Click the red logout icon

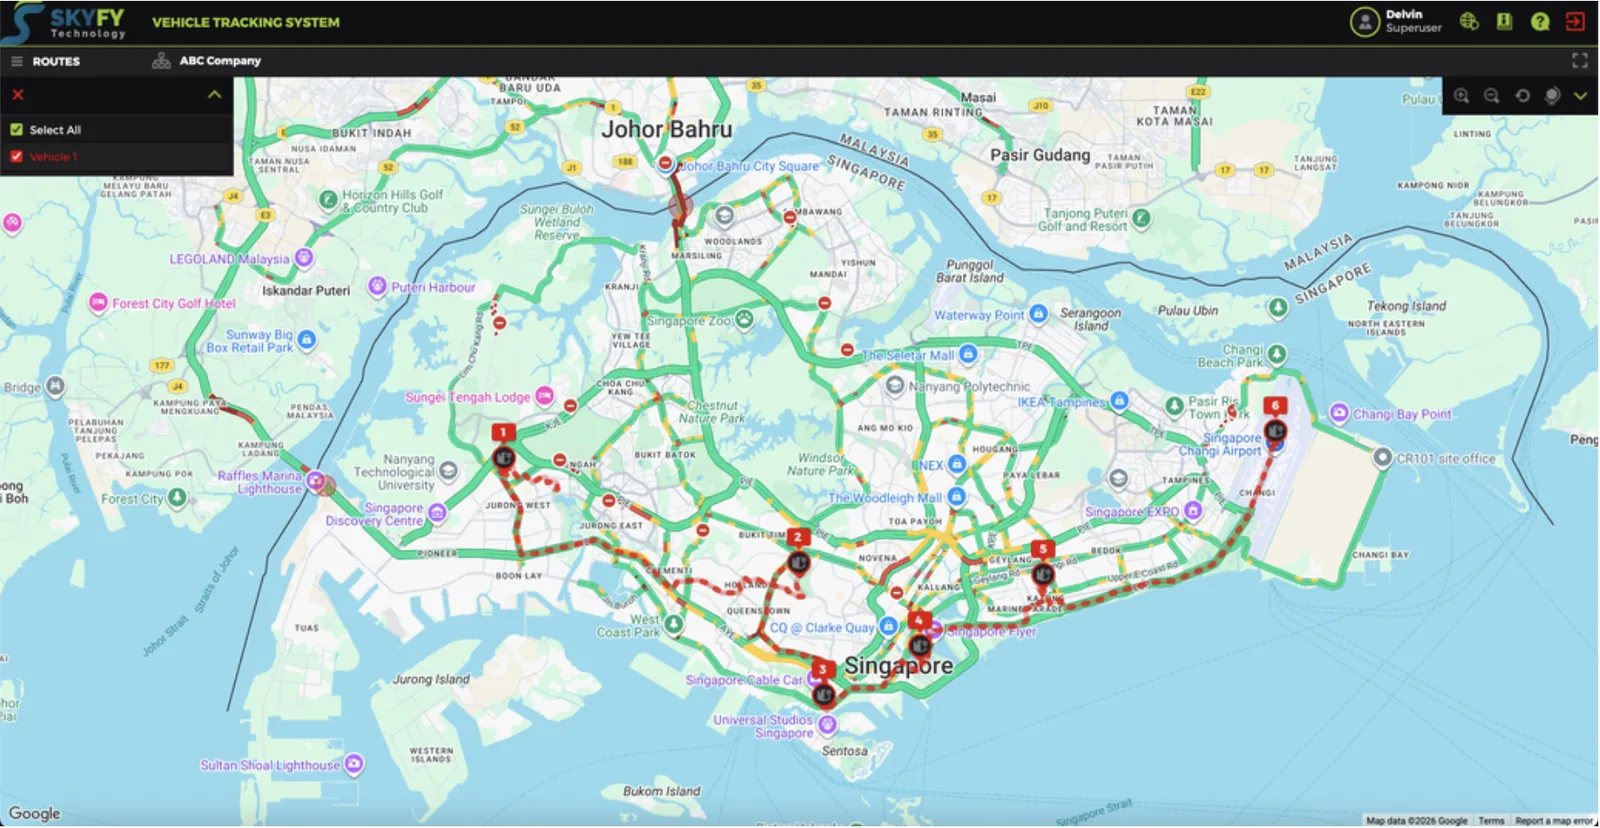pyautogui.click(x=1576, y=21)
